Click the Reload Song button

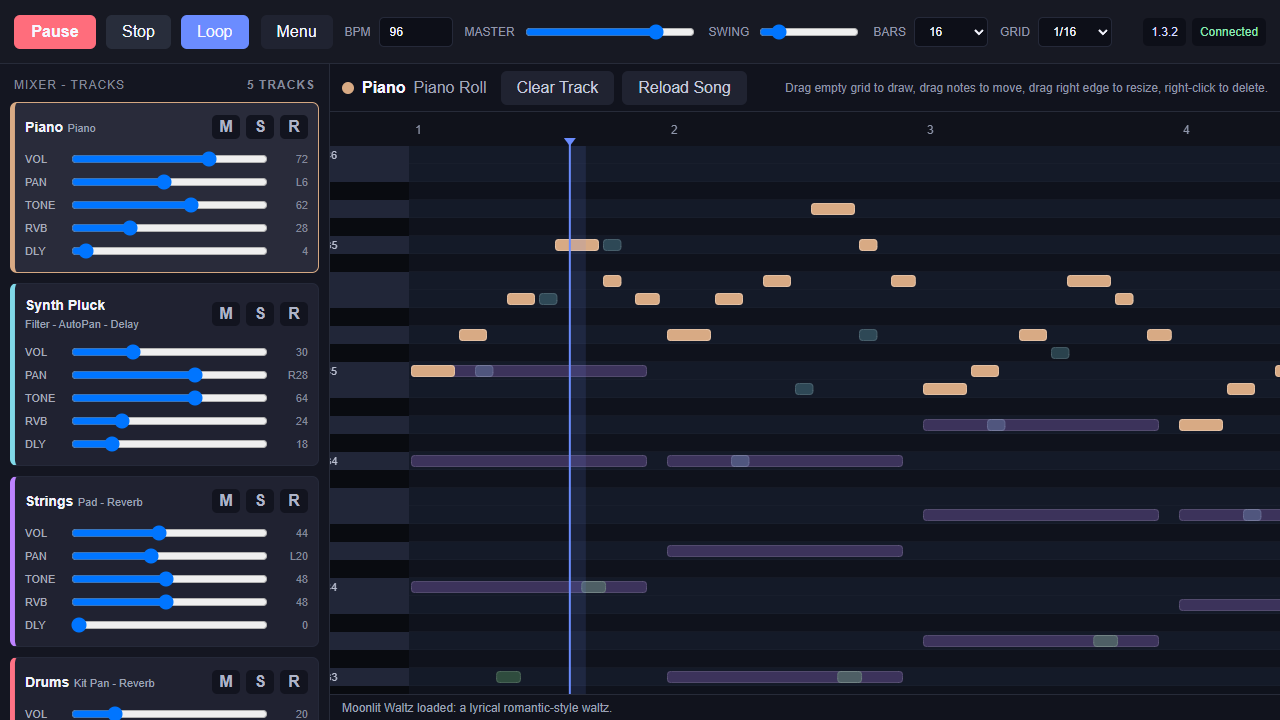coord(684,88)
